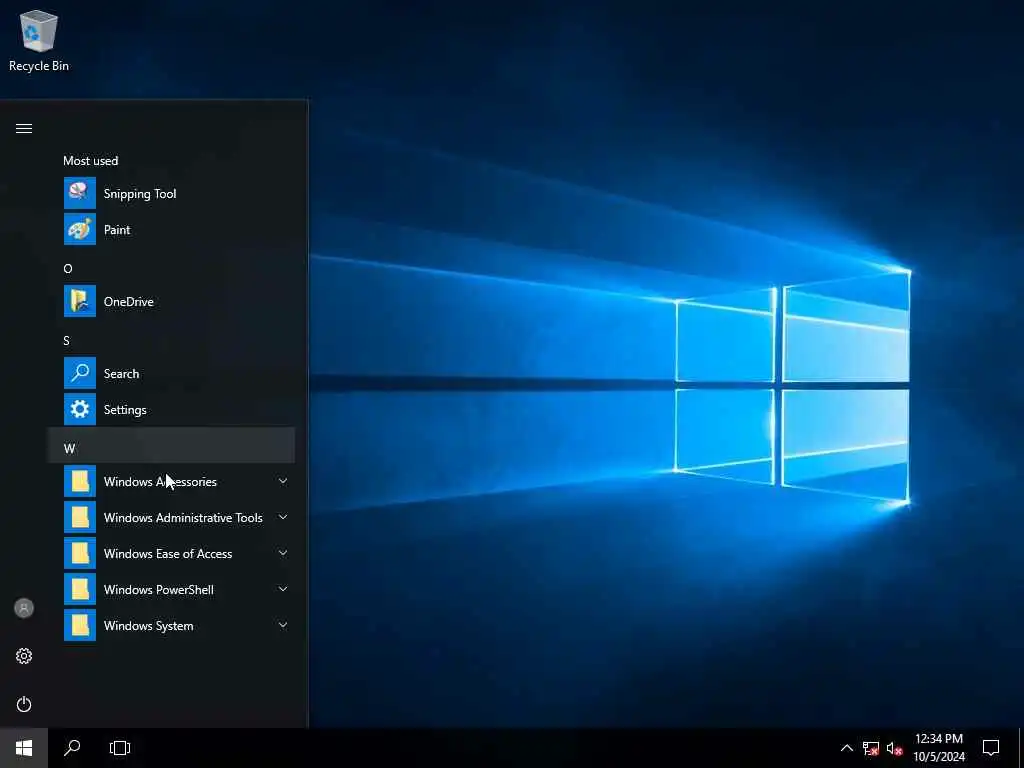Click the Windows Administrative Tools folder icon
Screen dimensions: 1024x768
[x=80, y=517]
